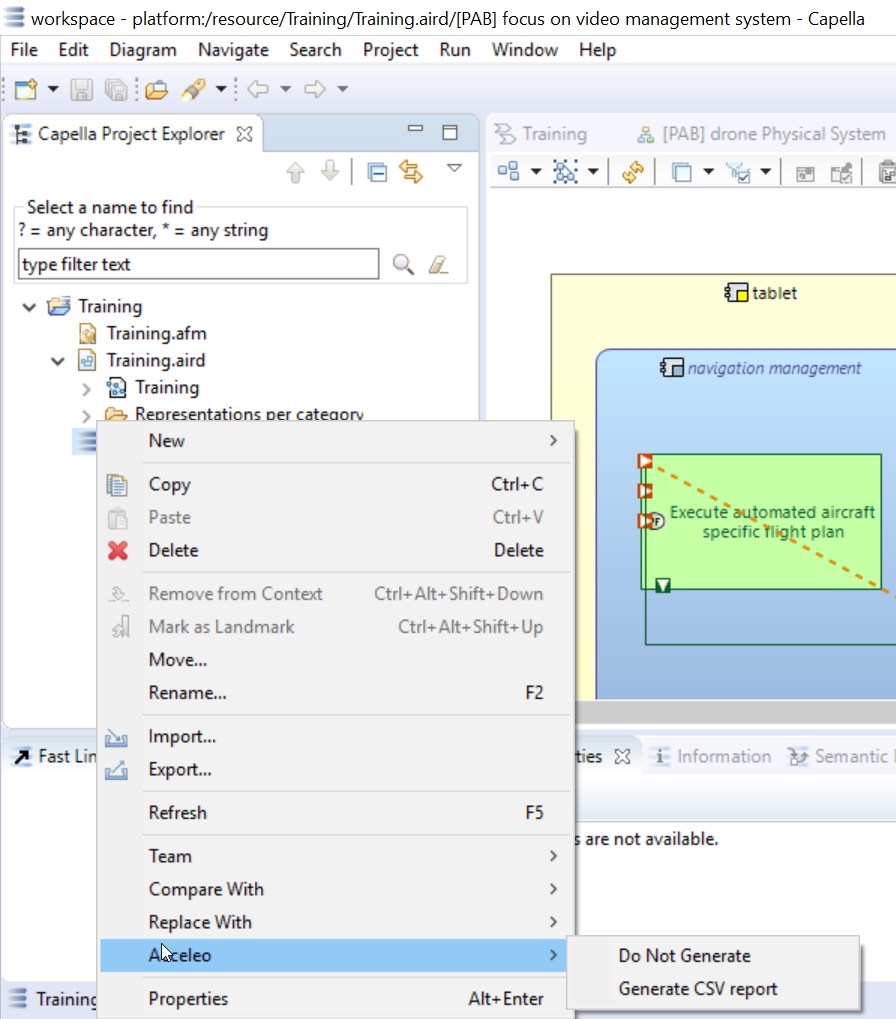
Task: Click the Filters diagram toolbar icon
Action: click(x=738, y=172)
